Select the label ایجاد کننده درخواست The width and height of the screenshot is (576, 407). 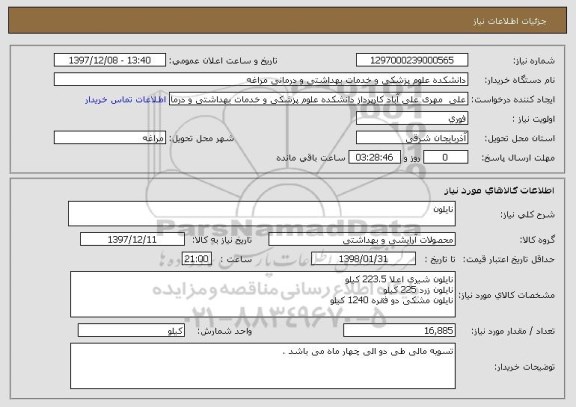click(x=513, y=100)
